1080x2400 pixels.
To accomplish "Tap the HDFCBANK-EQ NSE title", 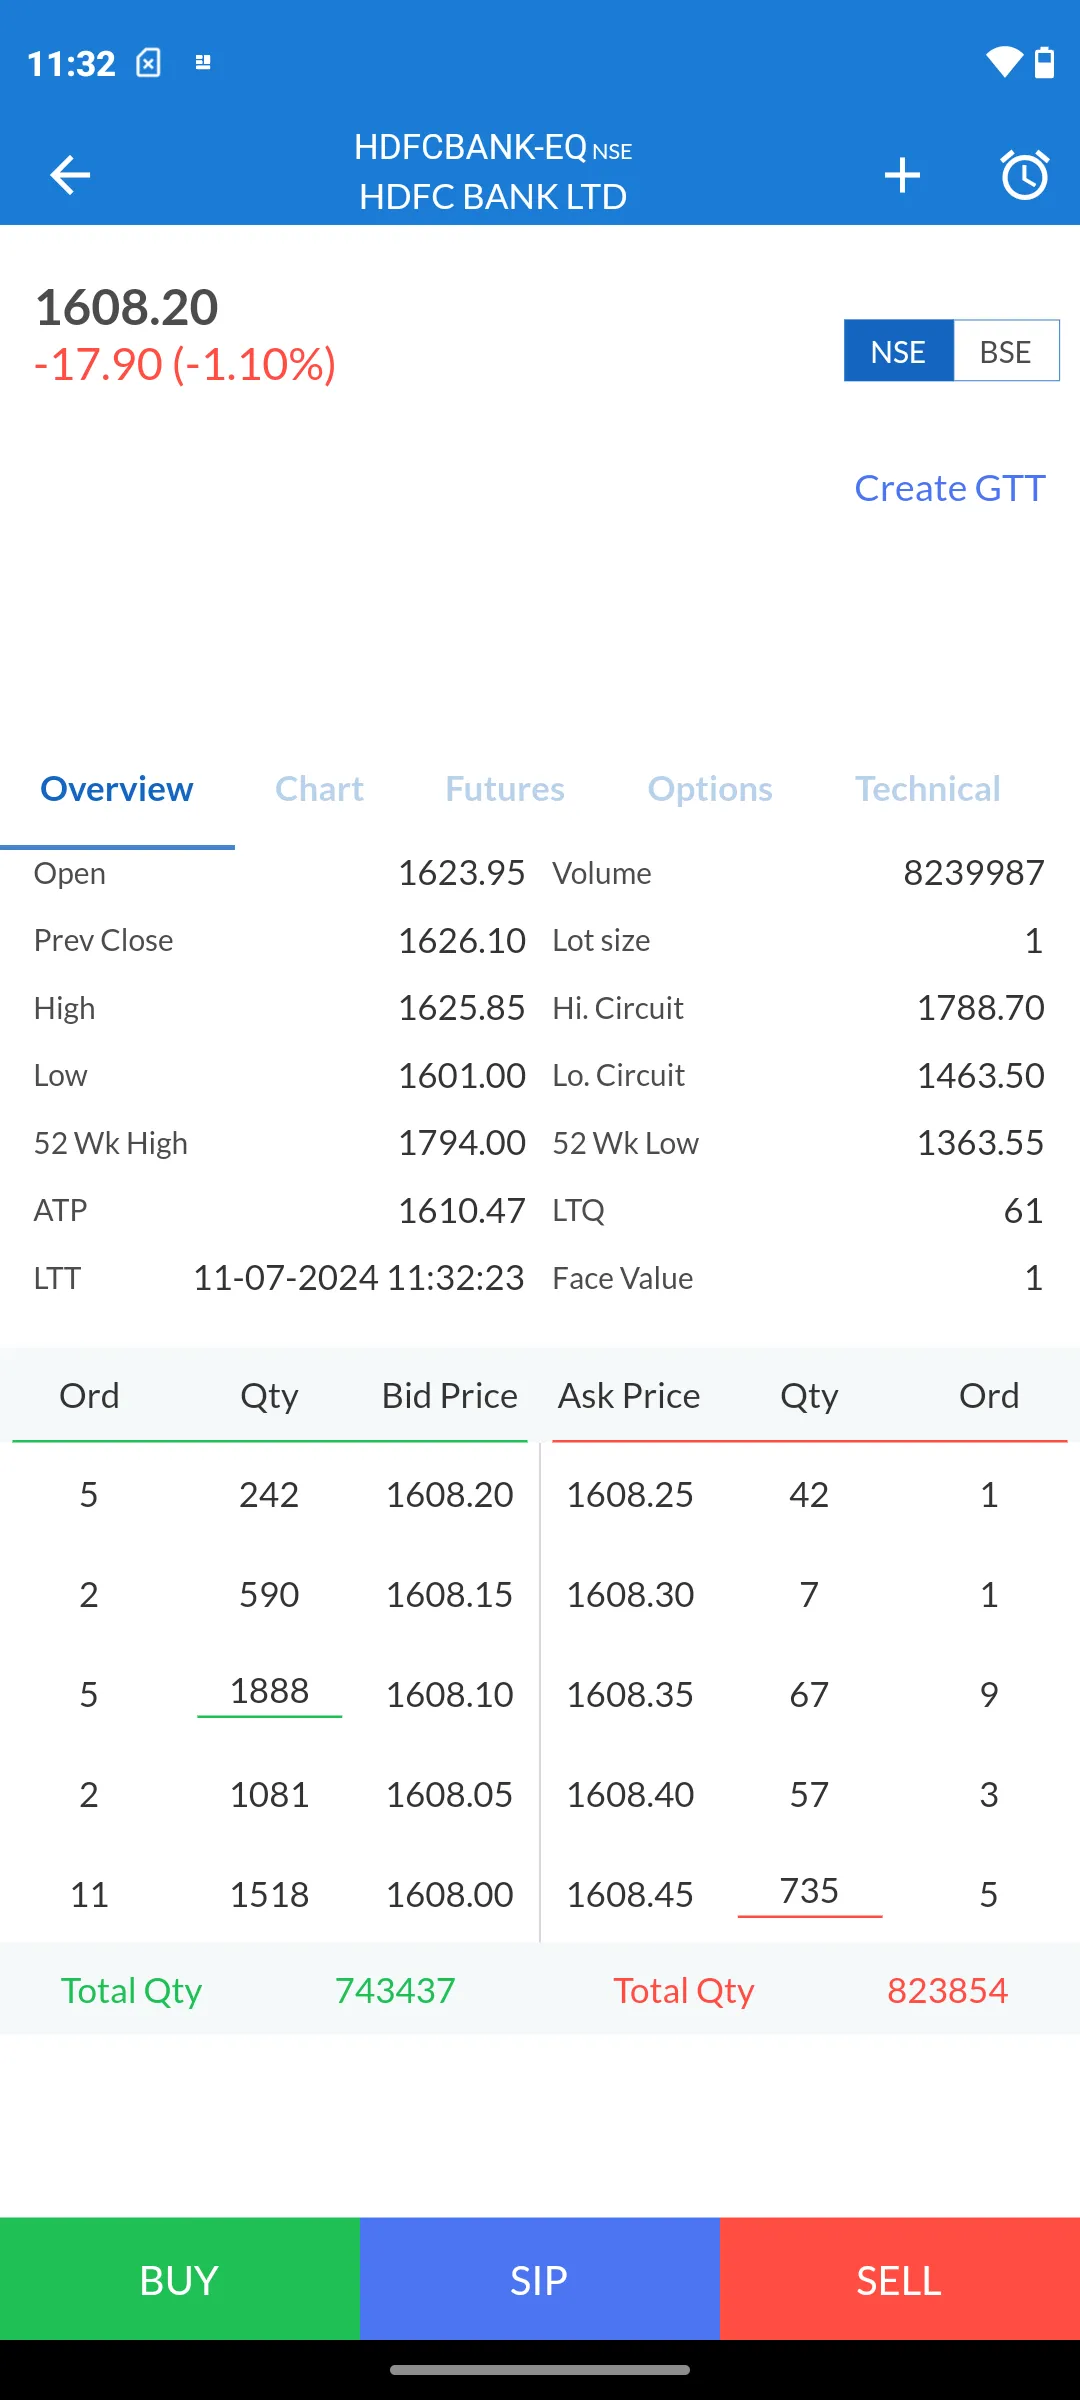I will 493,148.
